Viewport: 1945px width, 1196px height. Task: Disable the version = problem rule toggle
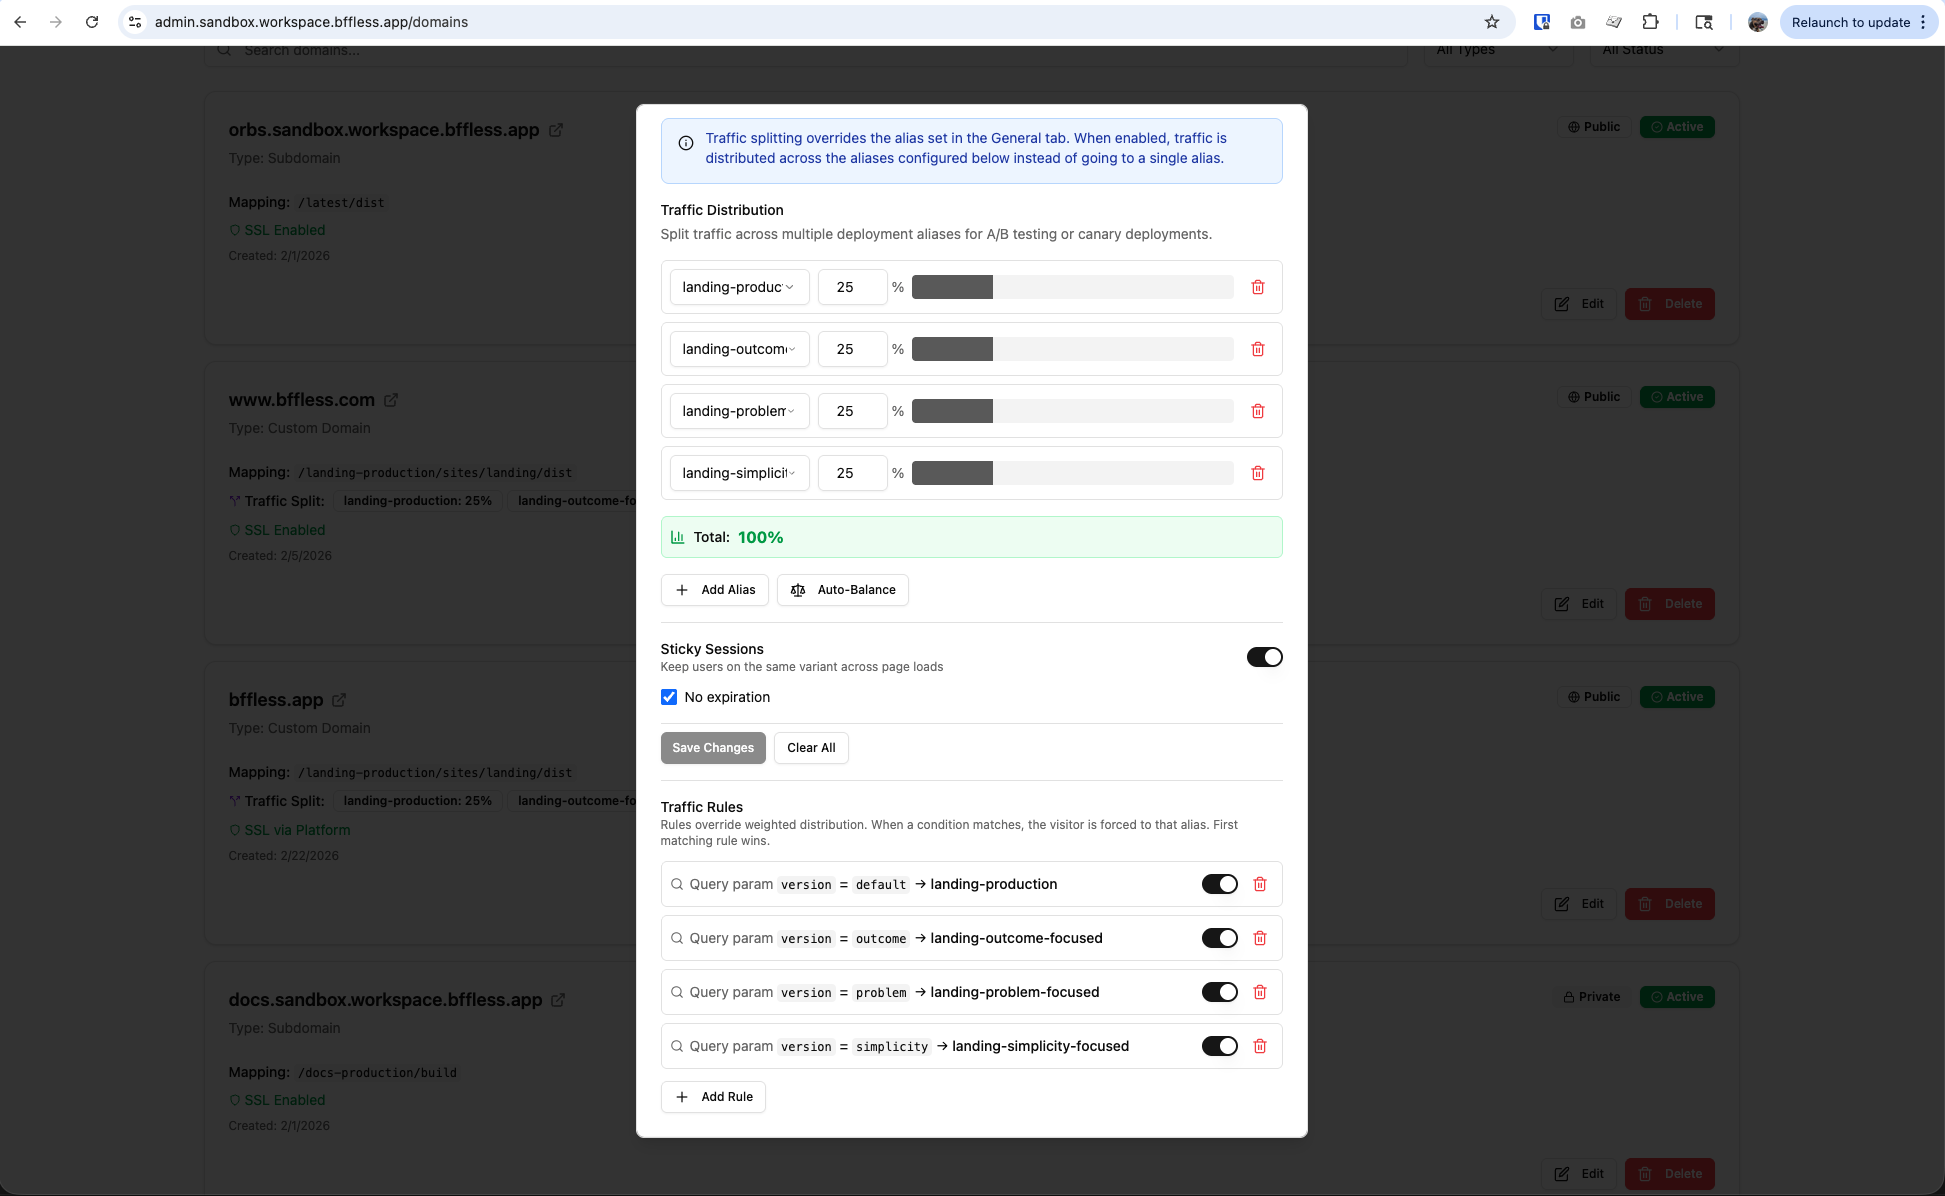pyautogui.click(x=1219, y=992)
